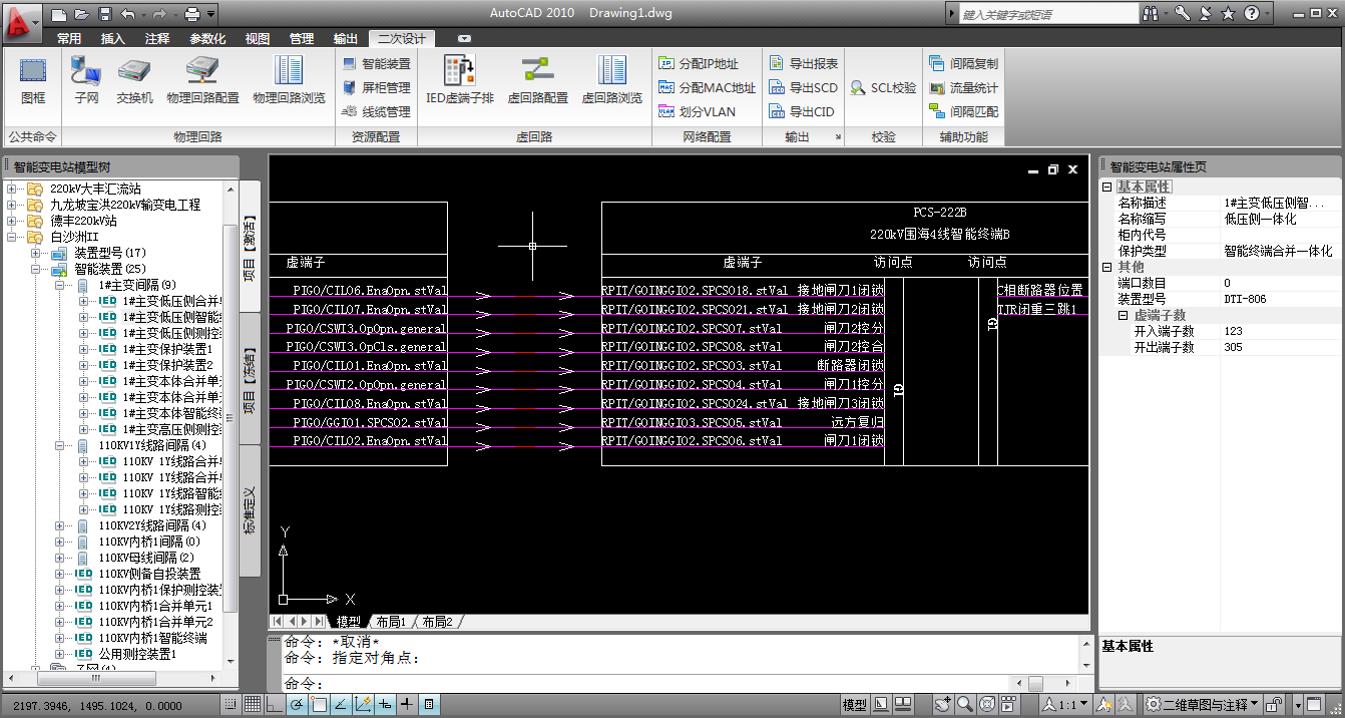The height and width of the screenshot is (718, 1345).
Task: Toggle object snap in the status bar
Action: (x=319, y=705)
